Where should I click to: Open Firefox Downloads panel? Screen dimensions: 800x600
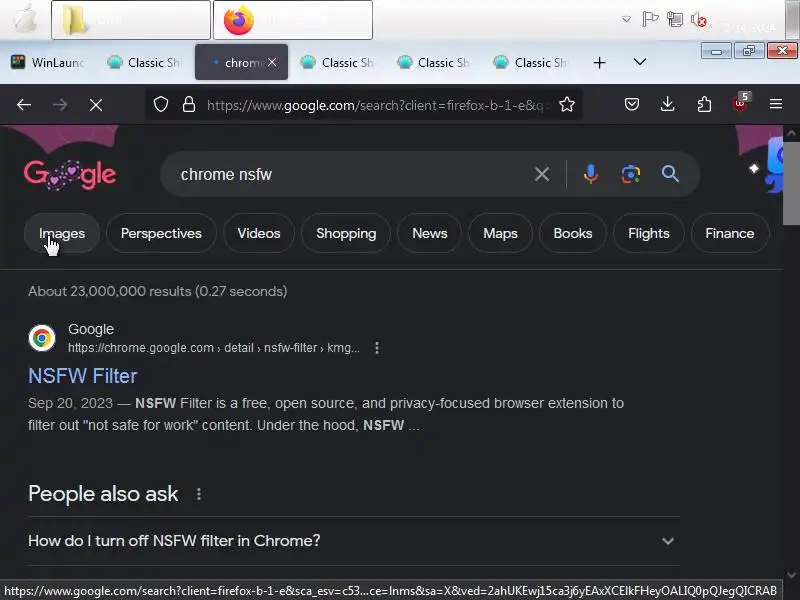[667, 105]
